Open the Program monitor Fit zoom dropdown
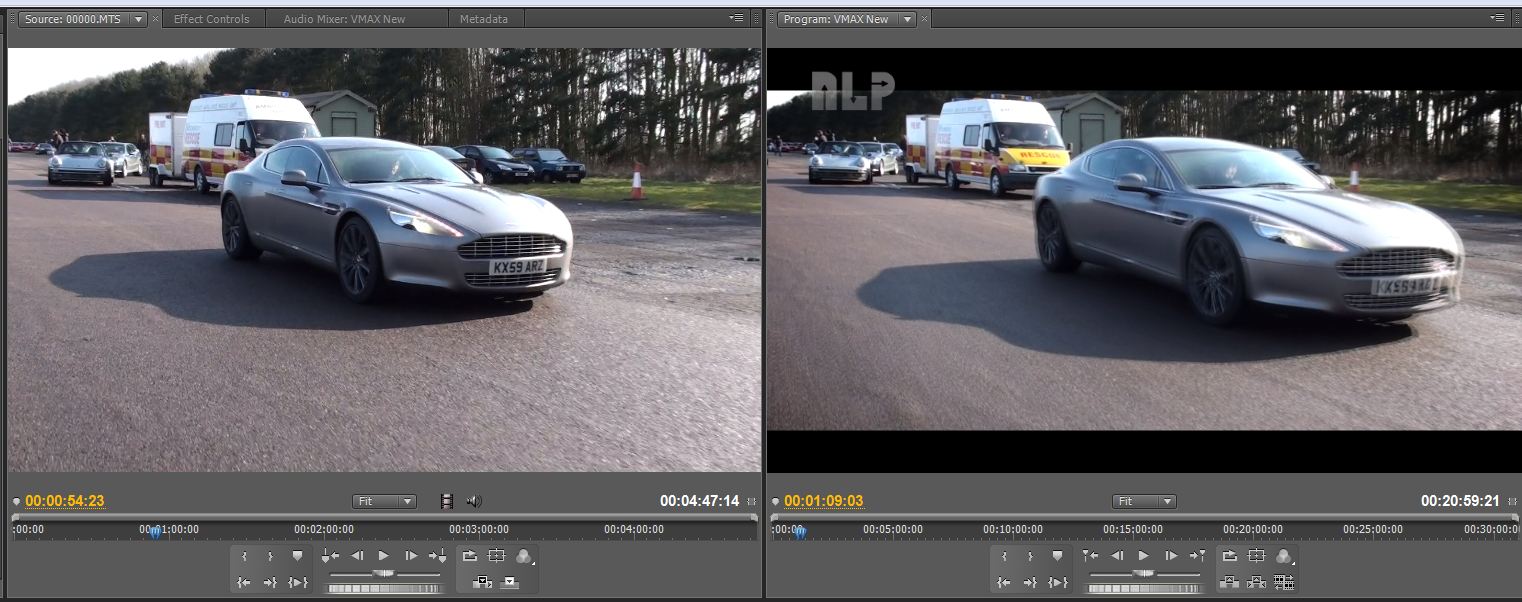The height and width of the screenshot is (602, 1522). 1144,501
